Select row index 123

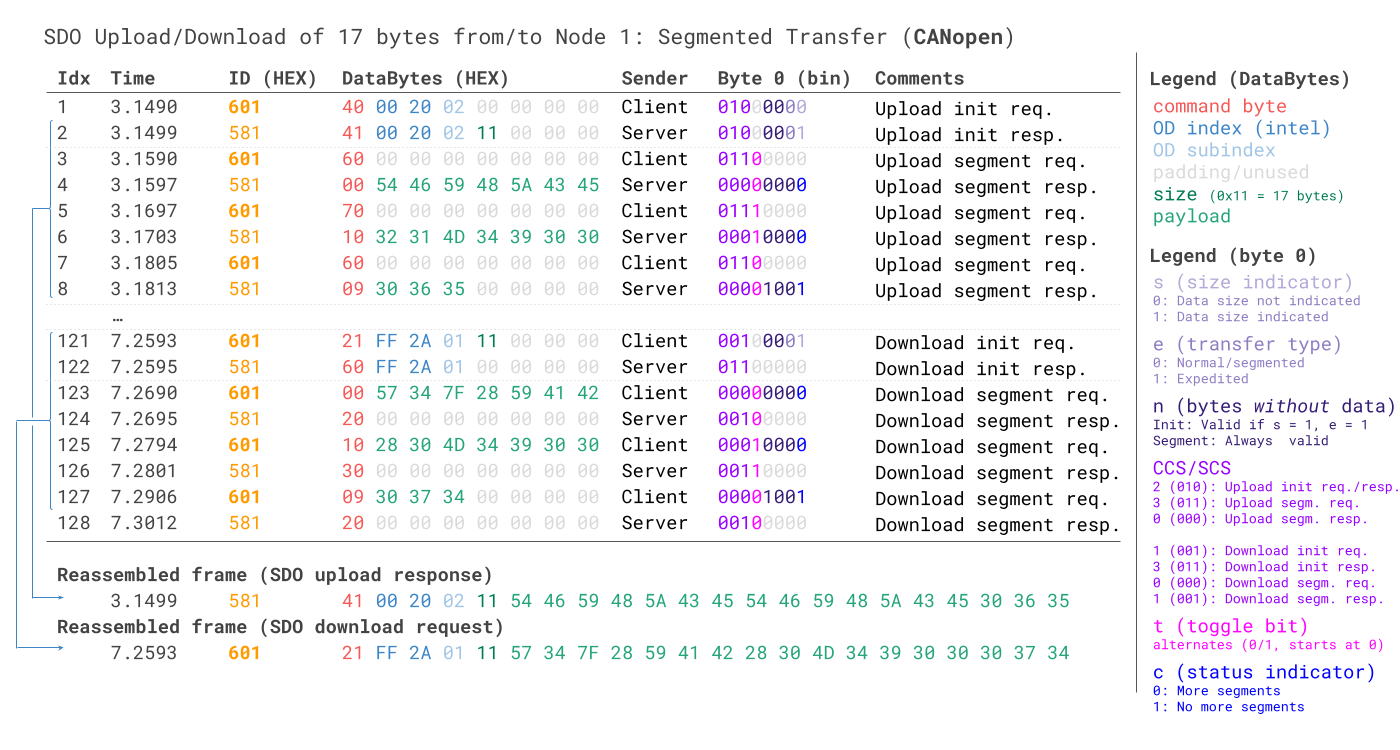point(73,393)
